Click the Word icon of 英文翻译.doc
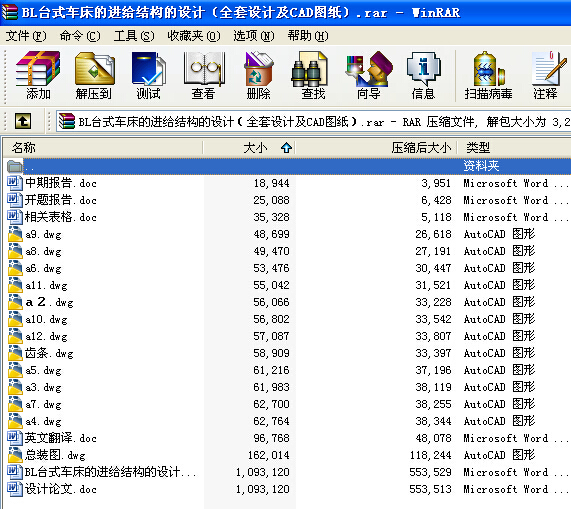Screen dimensions: 571x509 15,438
